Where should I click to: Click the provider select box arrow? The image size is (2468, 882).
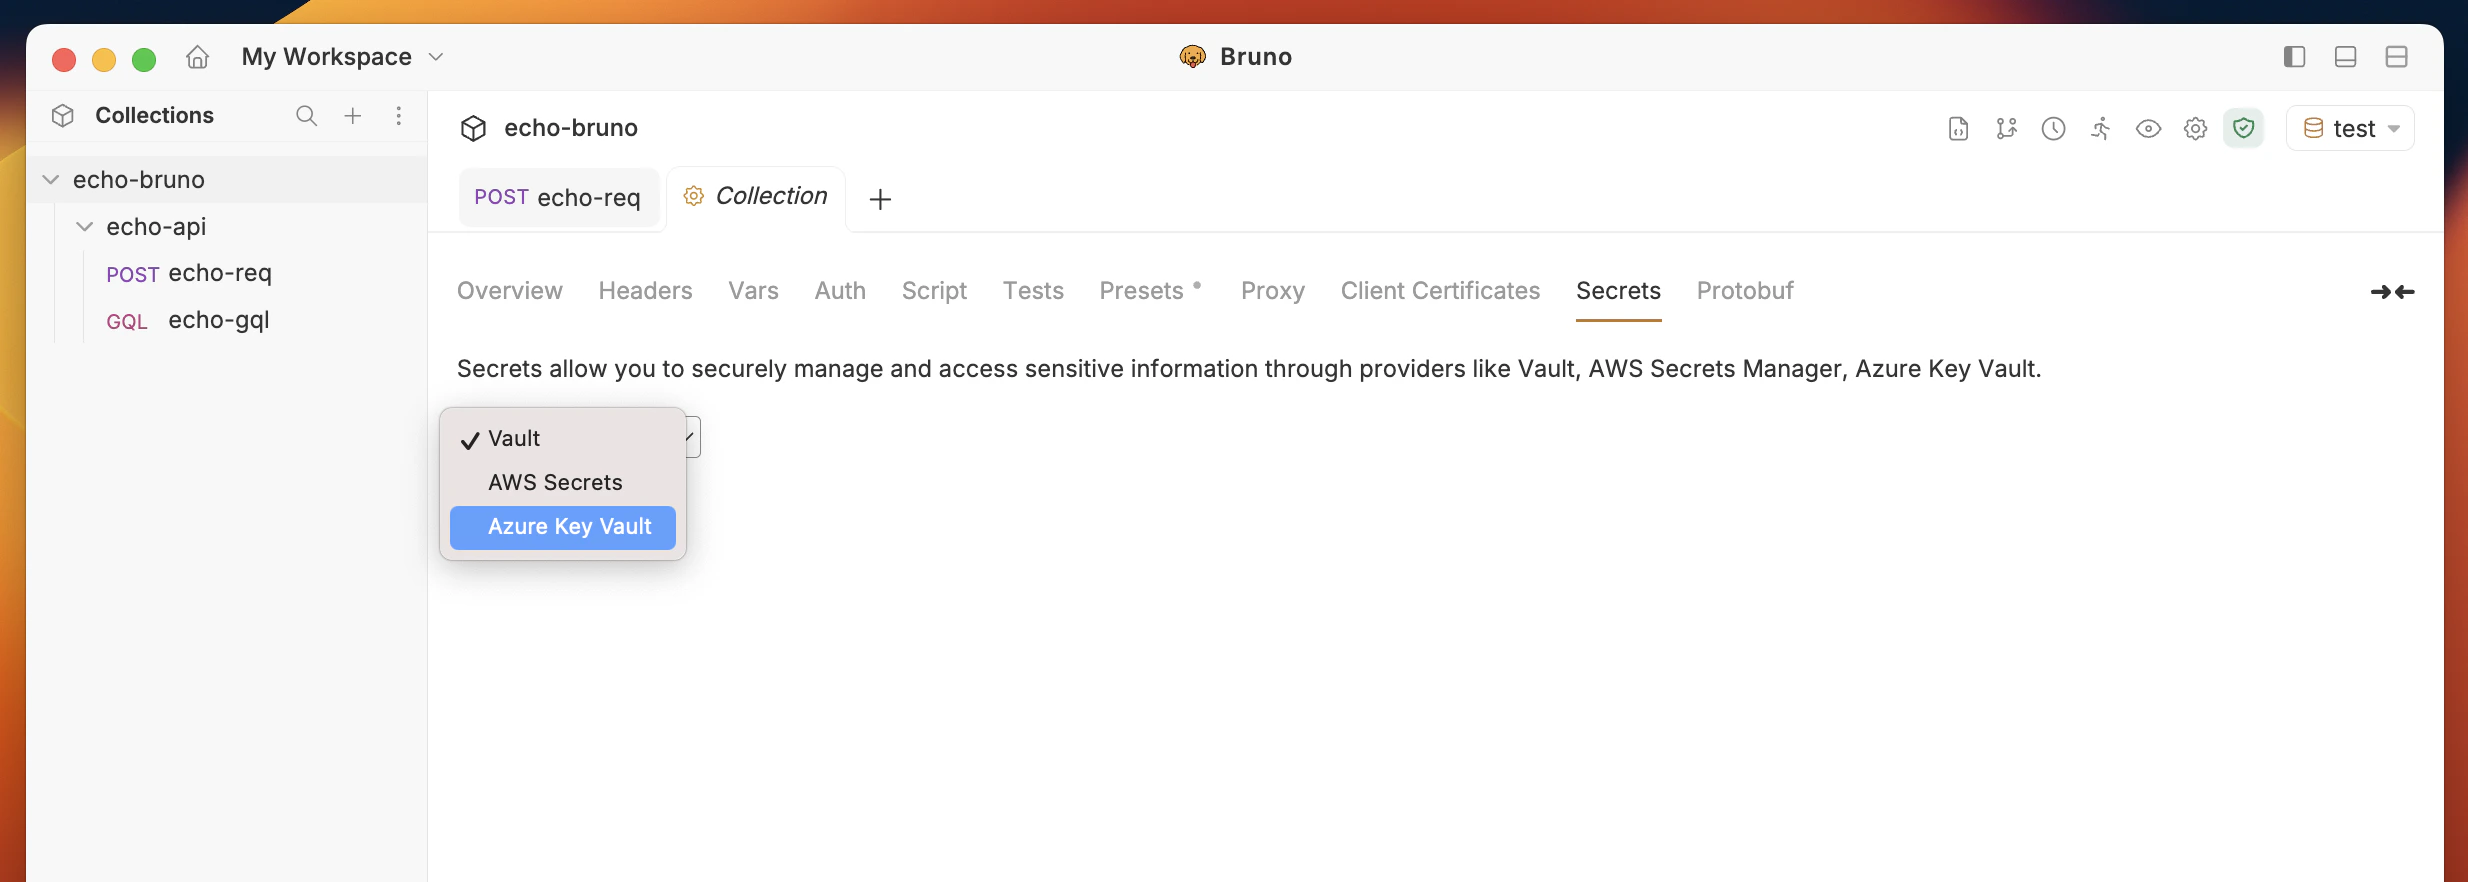(692, 437)
